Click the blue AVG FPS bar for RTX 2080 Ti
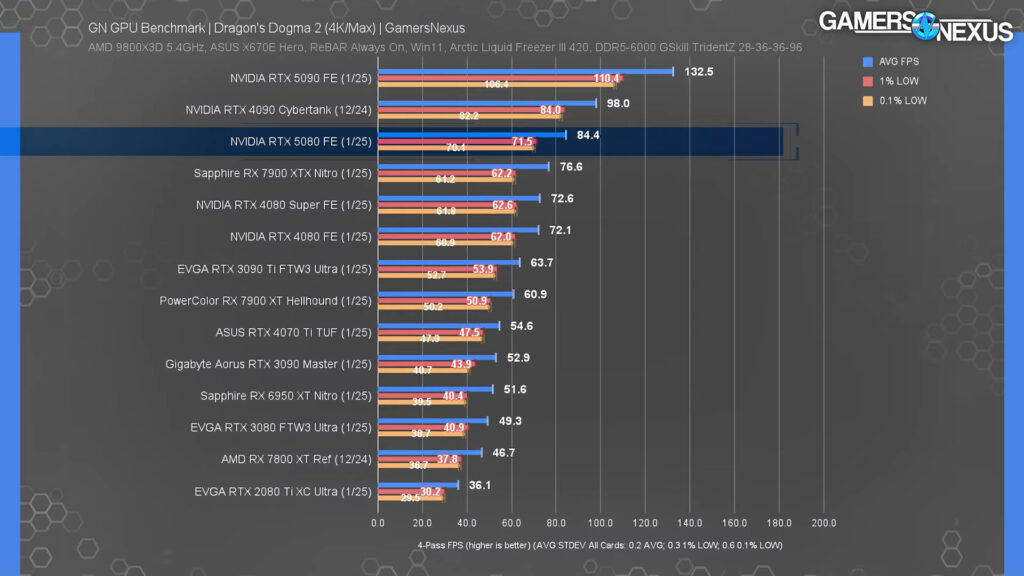 418,485
